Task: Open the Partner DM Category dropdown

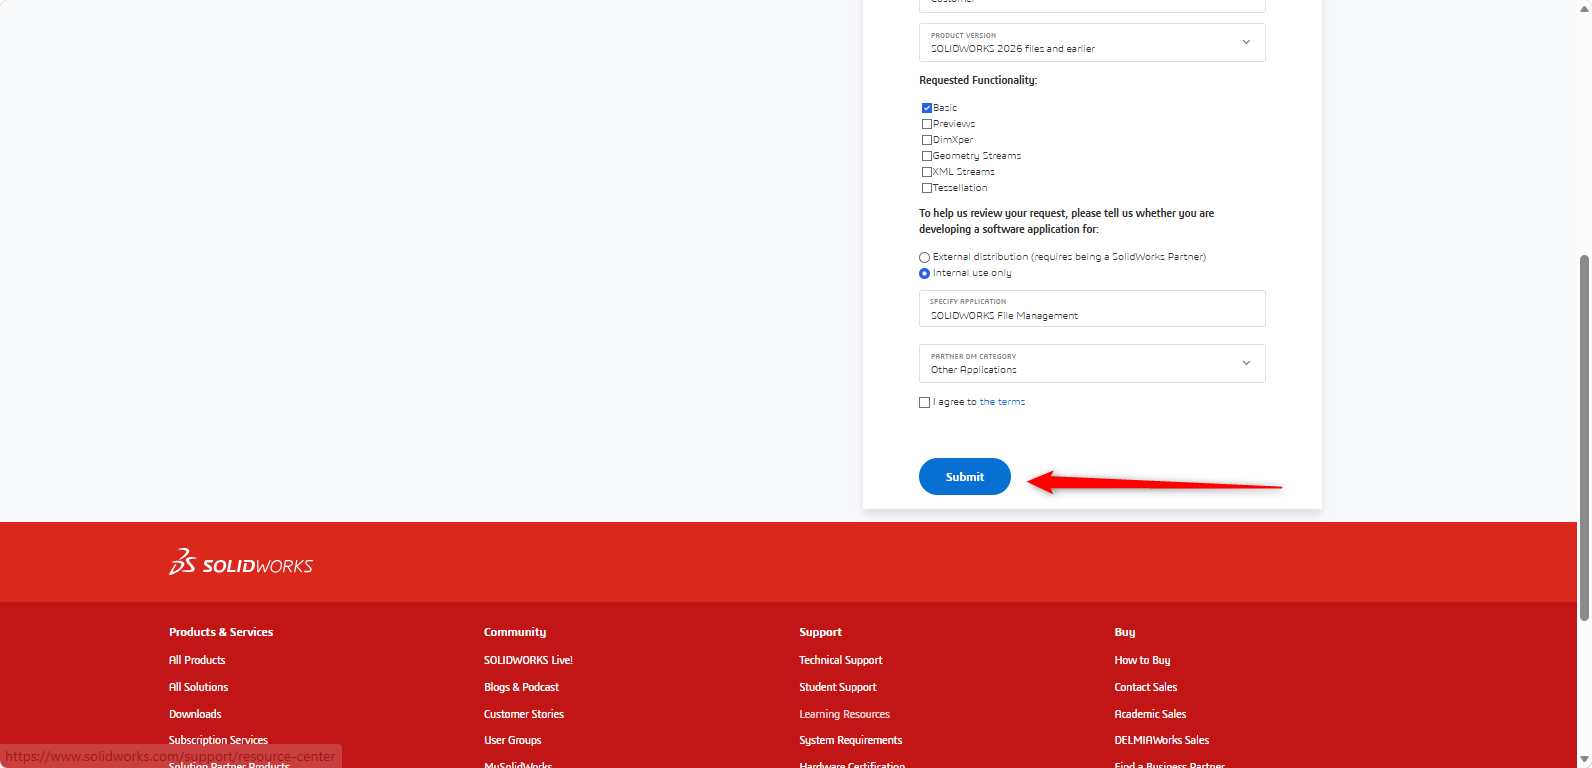Action: (x=1092, y=363)
